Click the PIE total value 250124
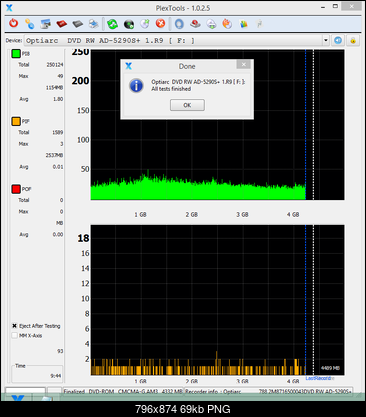The image size is (366, 417). pos(55,65)
